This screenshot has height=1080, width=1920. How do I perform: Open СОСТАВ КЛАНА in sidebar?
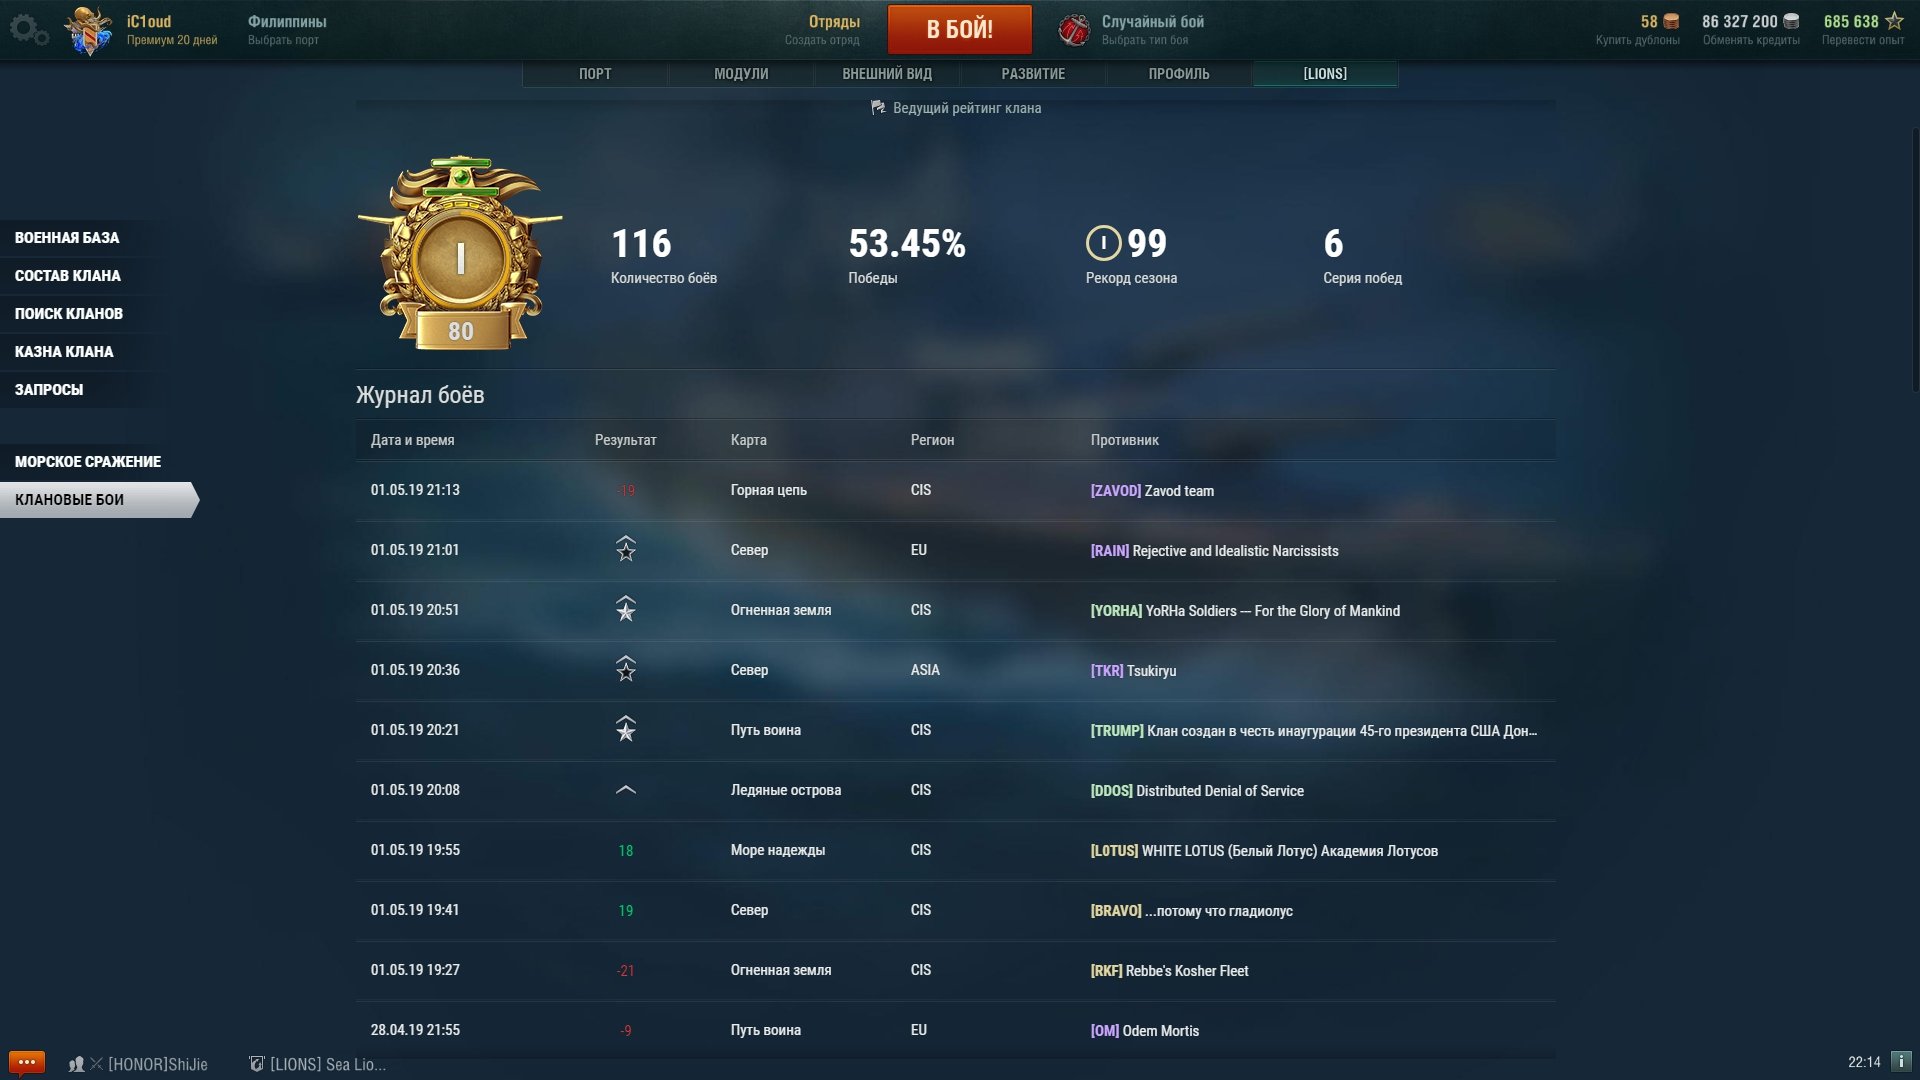click(x=67, y=276)
